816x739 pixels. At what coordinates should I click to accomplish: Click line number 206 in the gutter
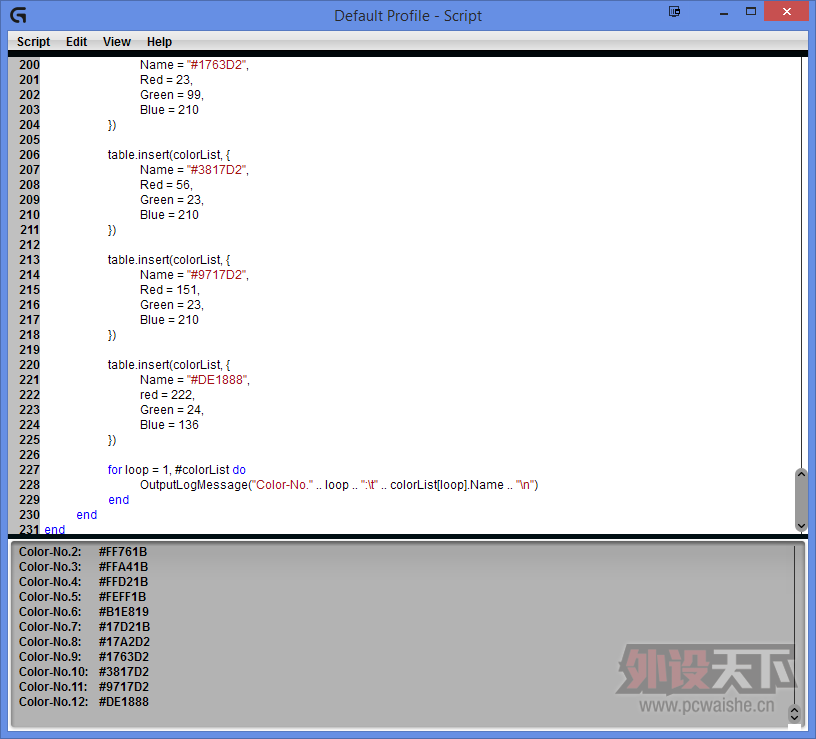(x=29, y=155)
